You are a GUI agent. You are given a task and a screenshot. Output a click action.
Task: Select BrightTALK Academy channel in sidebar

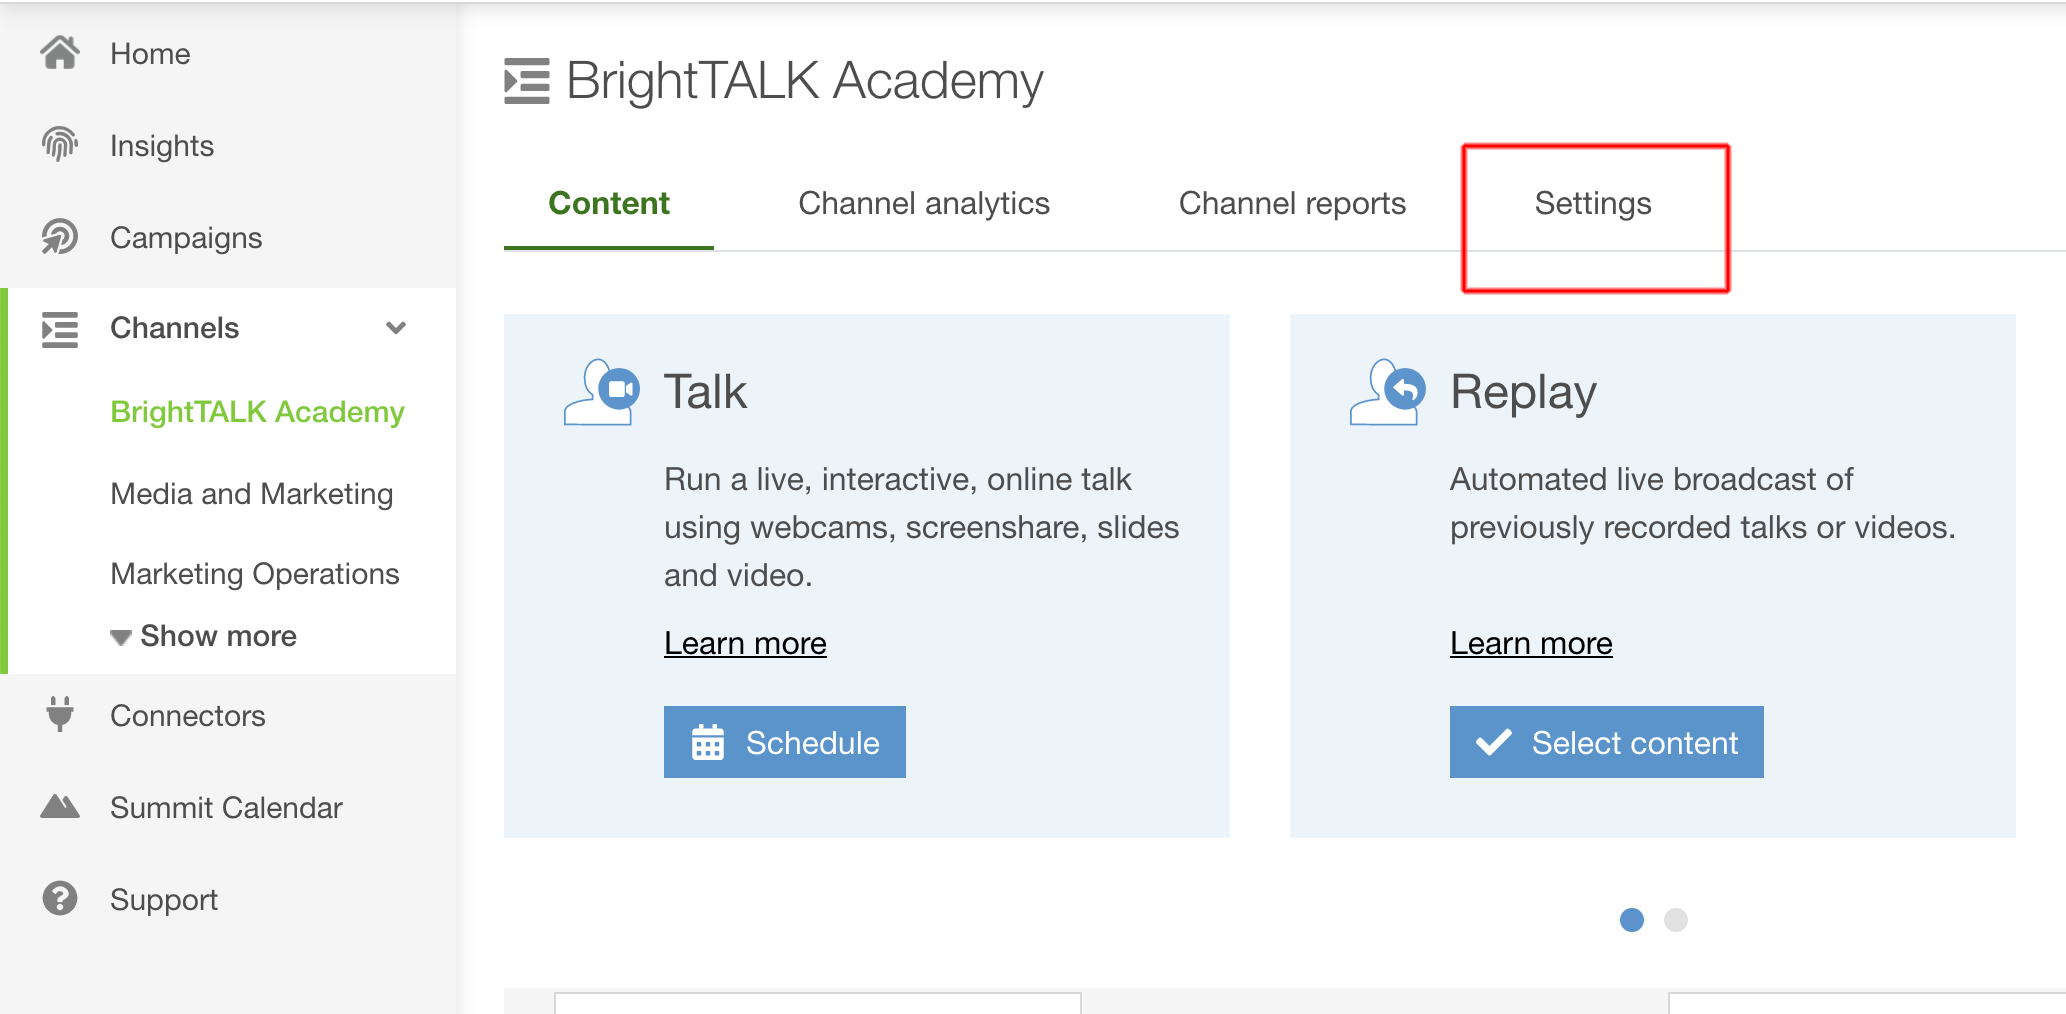click(x=257, y=412)
